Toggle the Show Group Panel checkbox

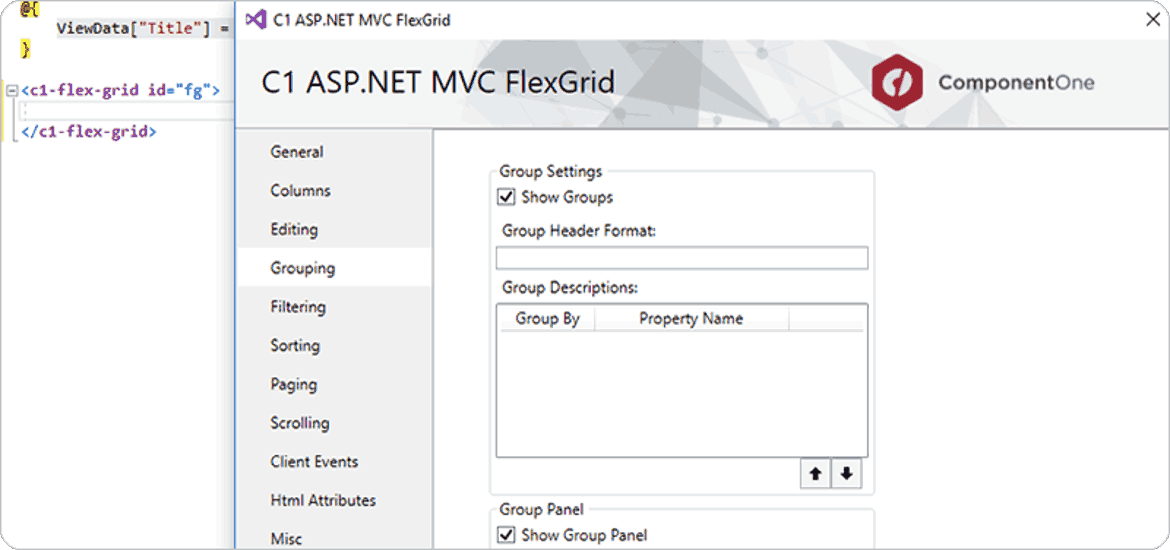click(507, 534)
